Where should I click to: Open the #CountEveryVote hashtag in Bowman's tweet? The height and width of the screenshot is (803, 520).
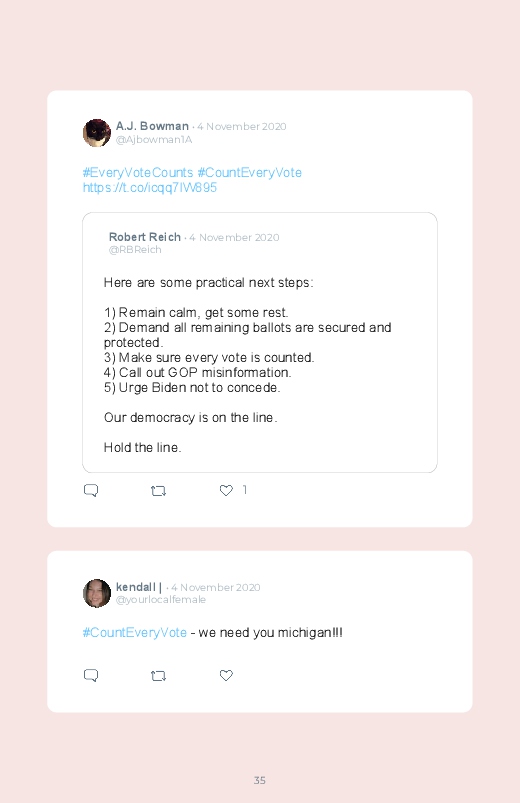click(249, 173)
